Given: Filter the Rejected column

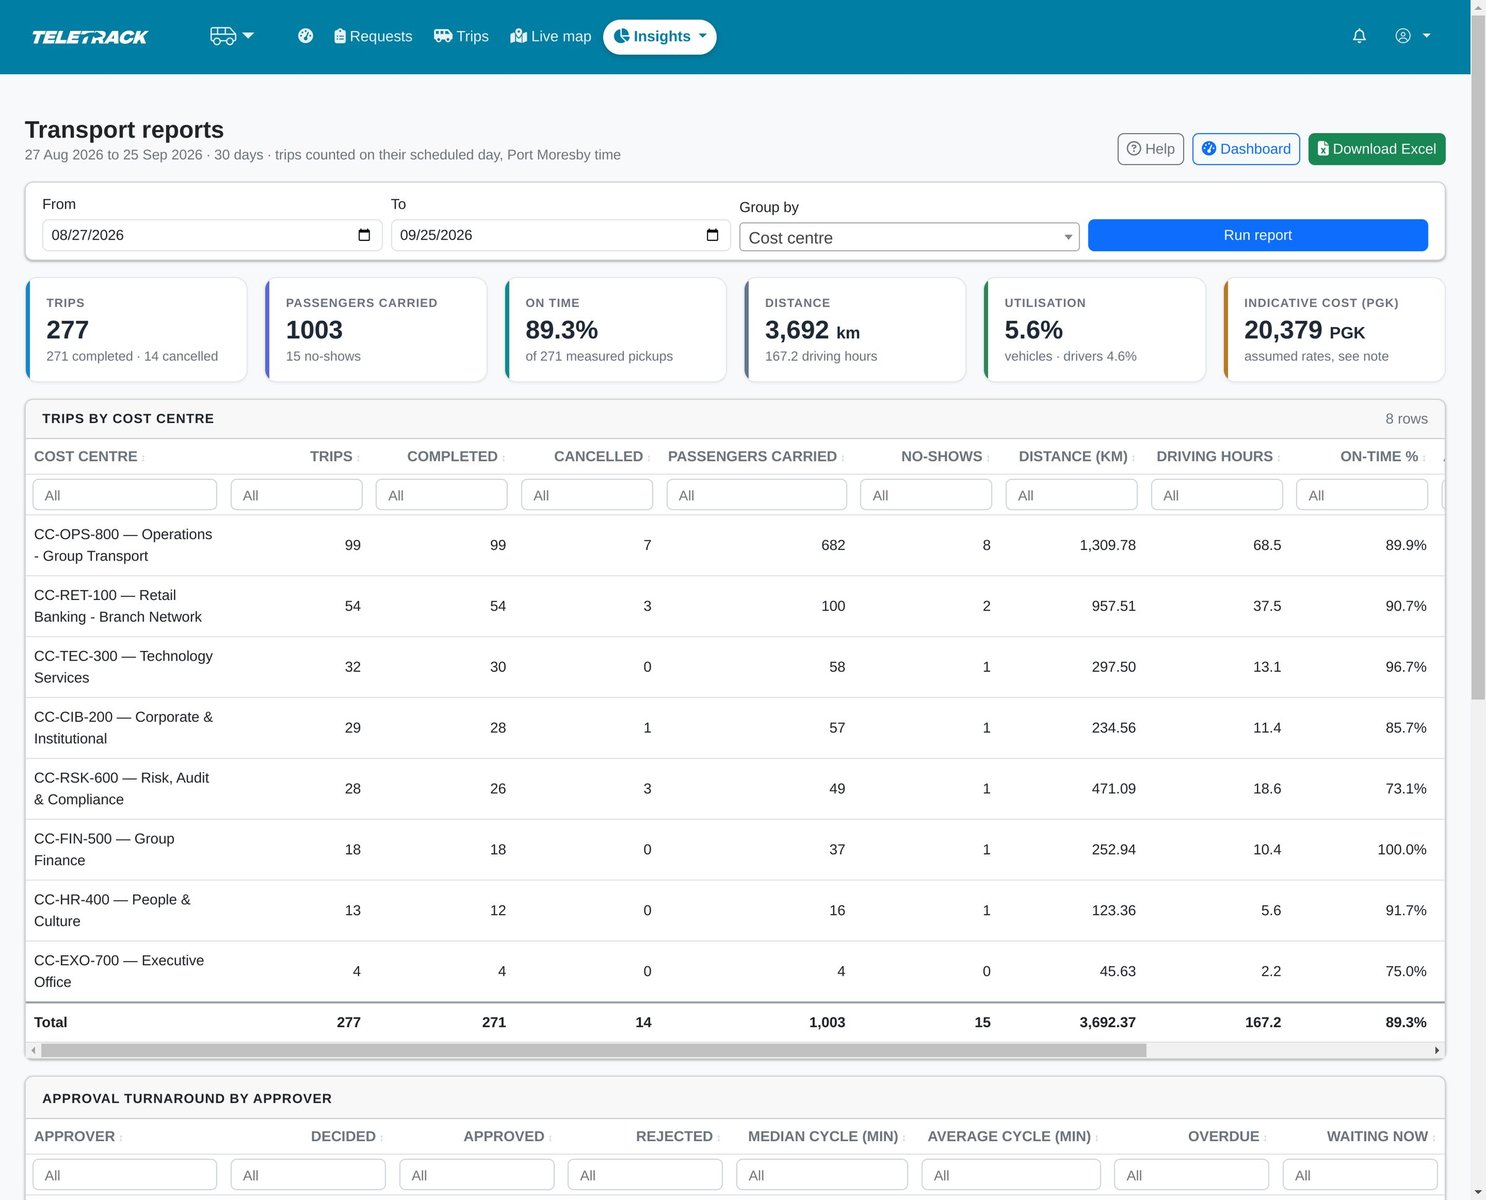Looking at the screenshot, I should [x=645, y=1175].
